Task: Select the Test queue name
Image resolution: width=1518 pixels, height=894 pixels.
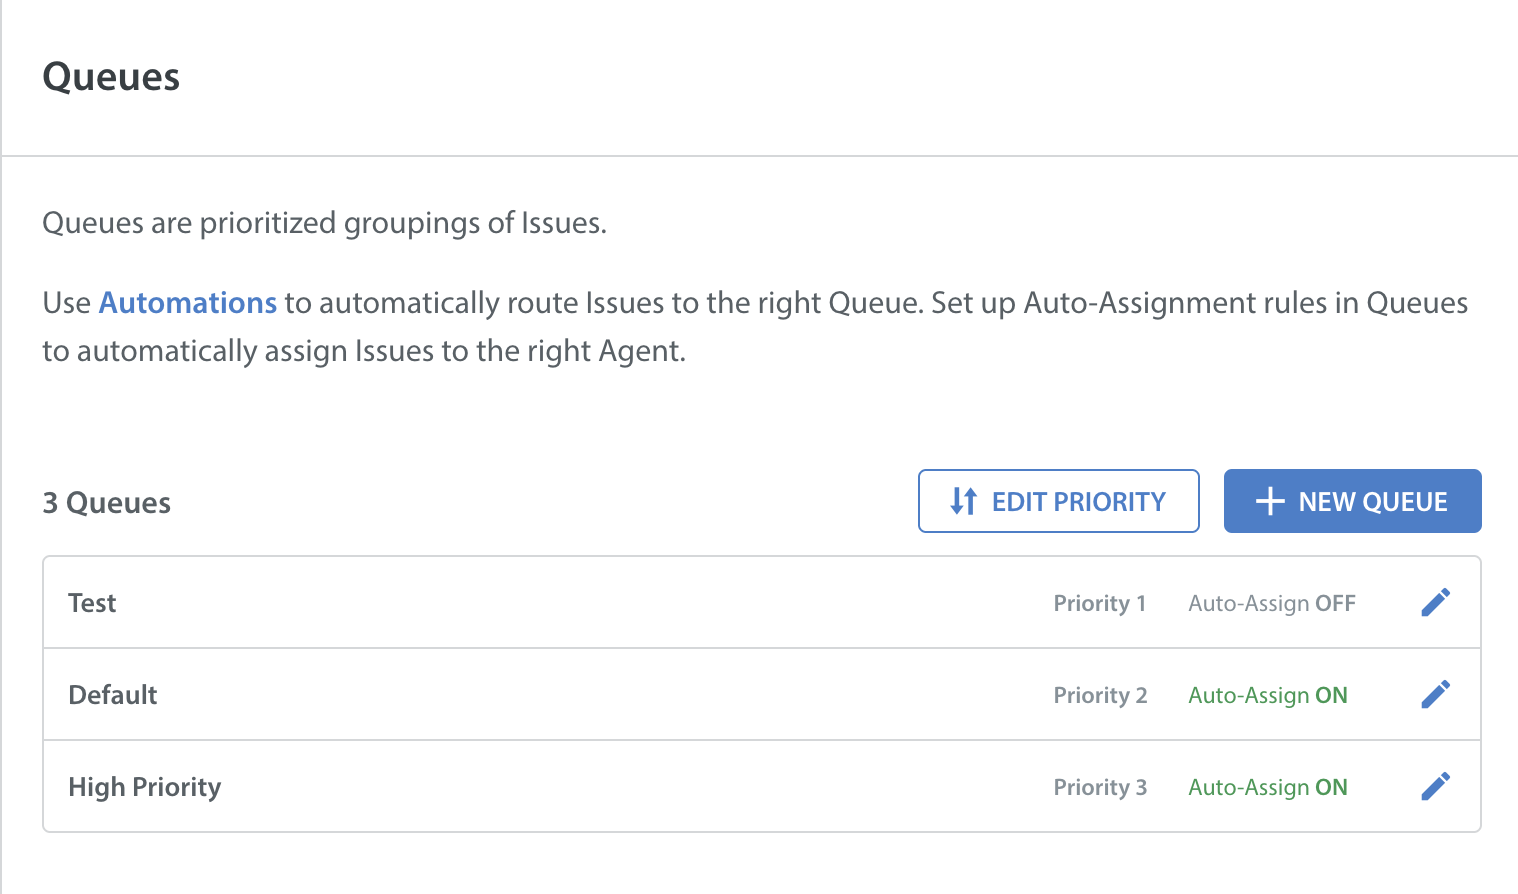Action: (92, 603)
